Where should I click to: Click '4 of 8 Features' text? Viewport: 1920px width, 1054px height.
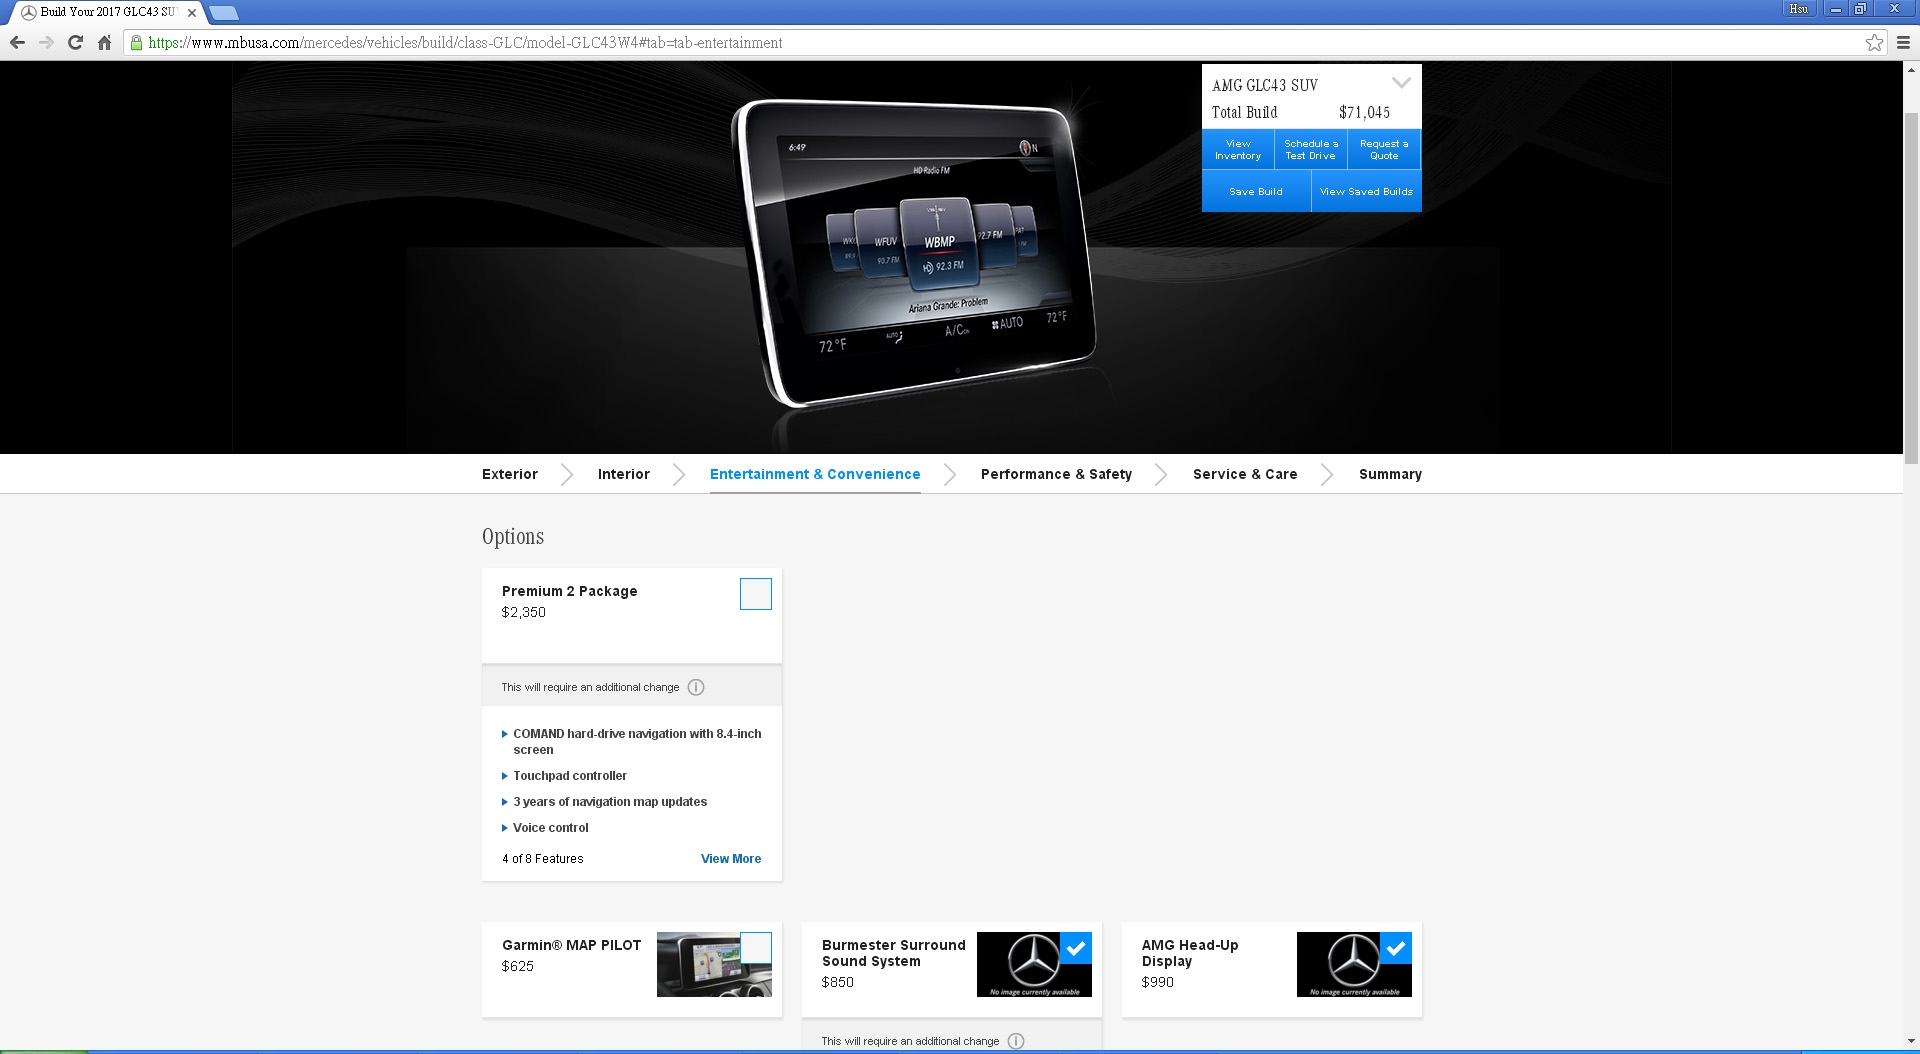(x=543, y=859)
